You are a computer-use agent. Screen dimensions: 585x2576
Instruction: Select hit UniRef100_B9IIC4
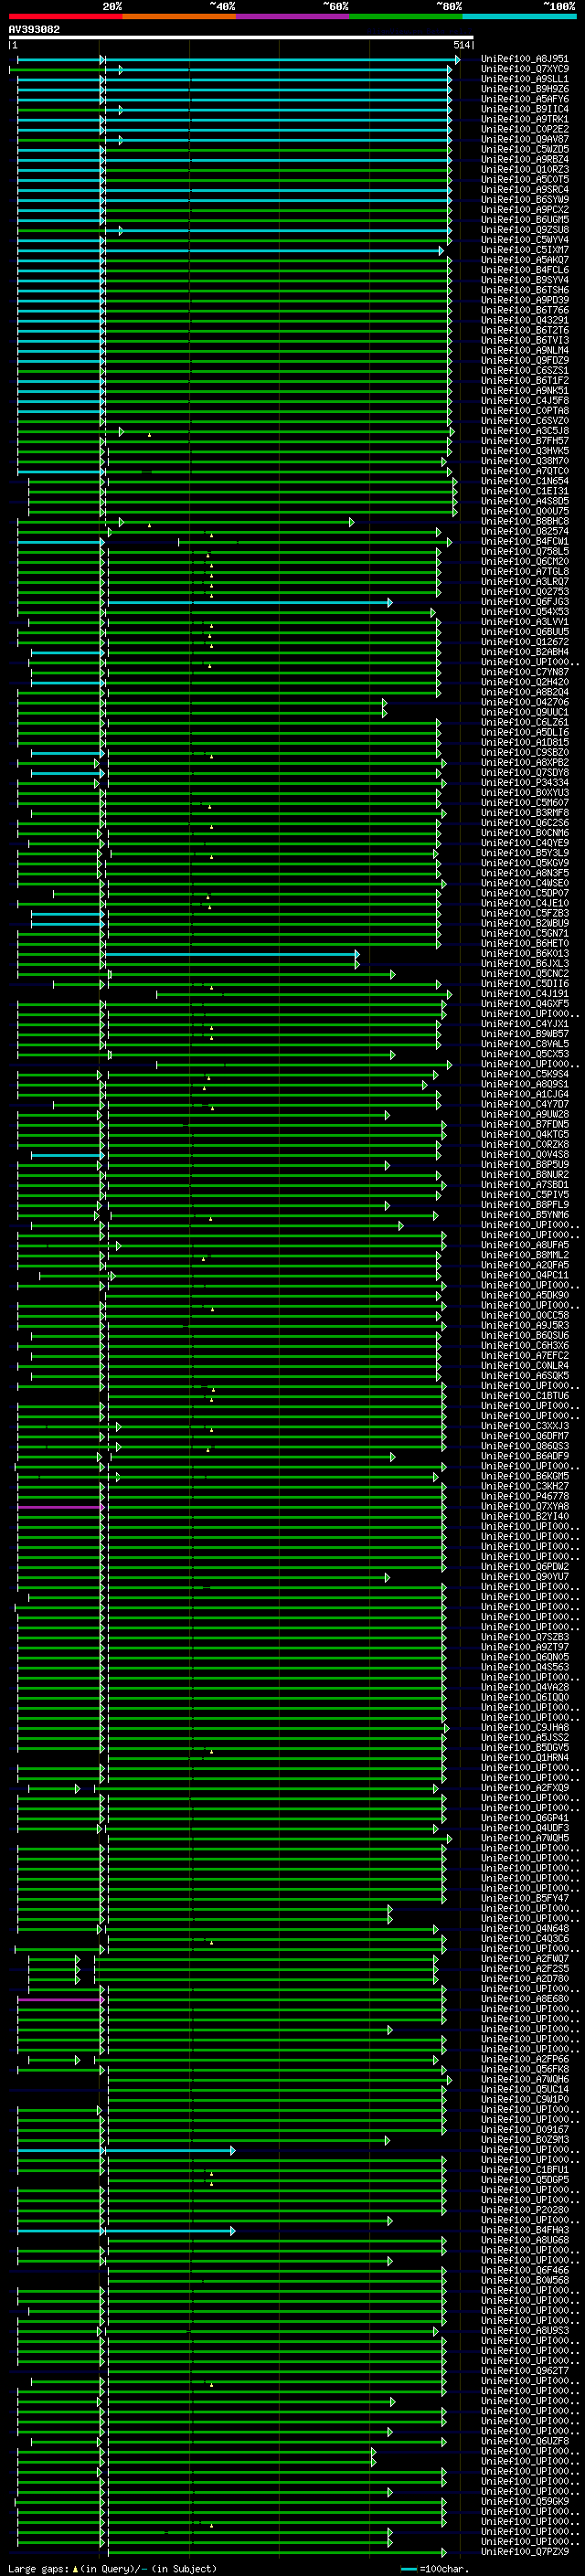pyautogui.click(x=525, y=109)
